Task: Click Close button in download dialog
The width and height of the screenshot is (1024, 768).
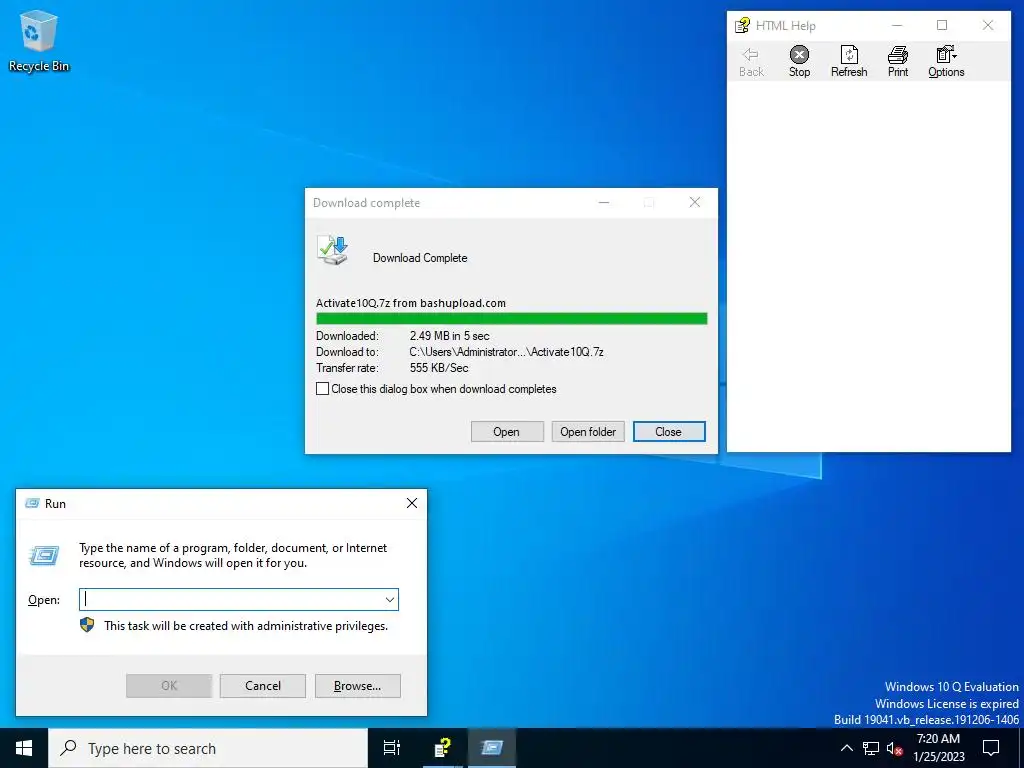Action: [669, 432]
